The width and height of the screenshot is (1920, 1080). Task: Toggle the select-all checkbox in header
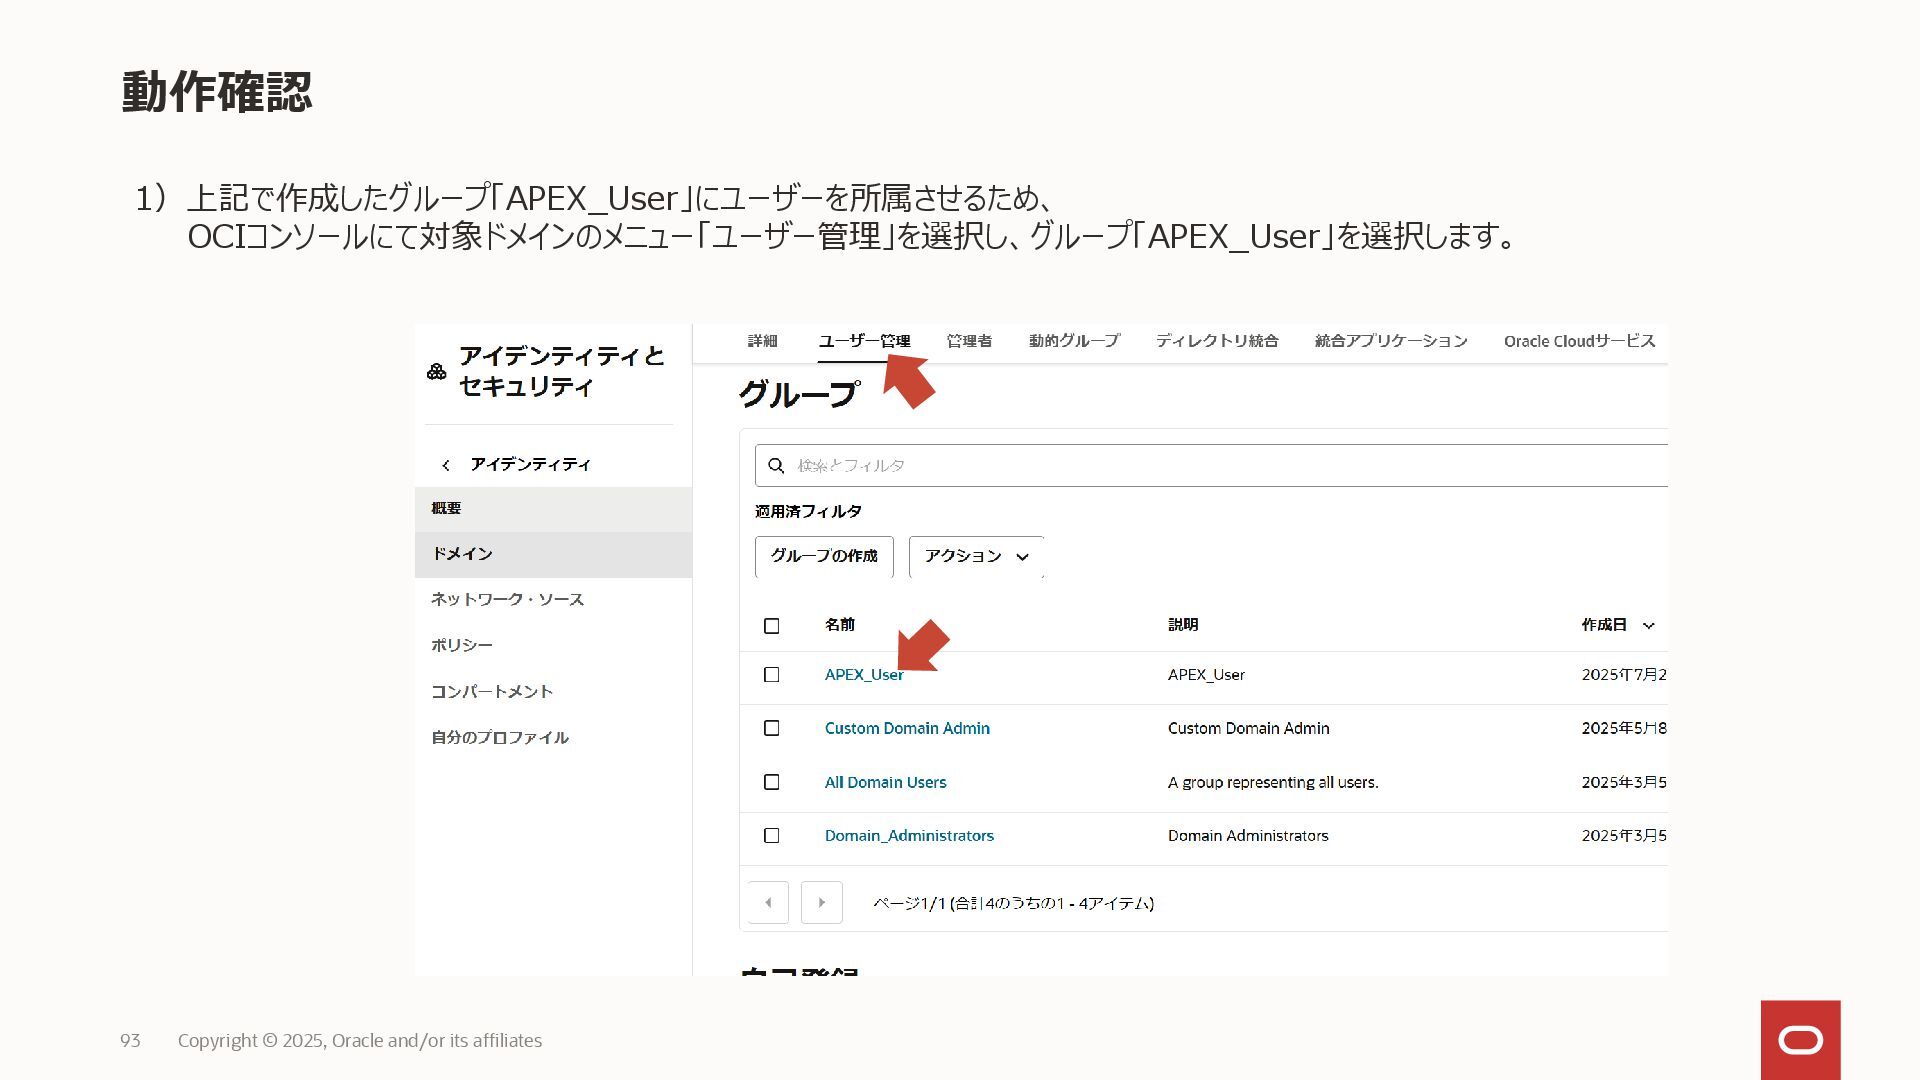[772, 626]
